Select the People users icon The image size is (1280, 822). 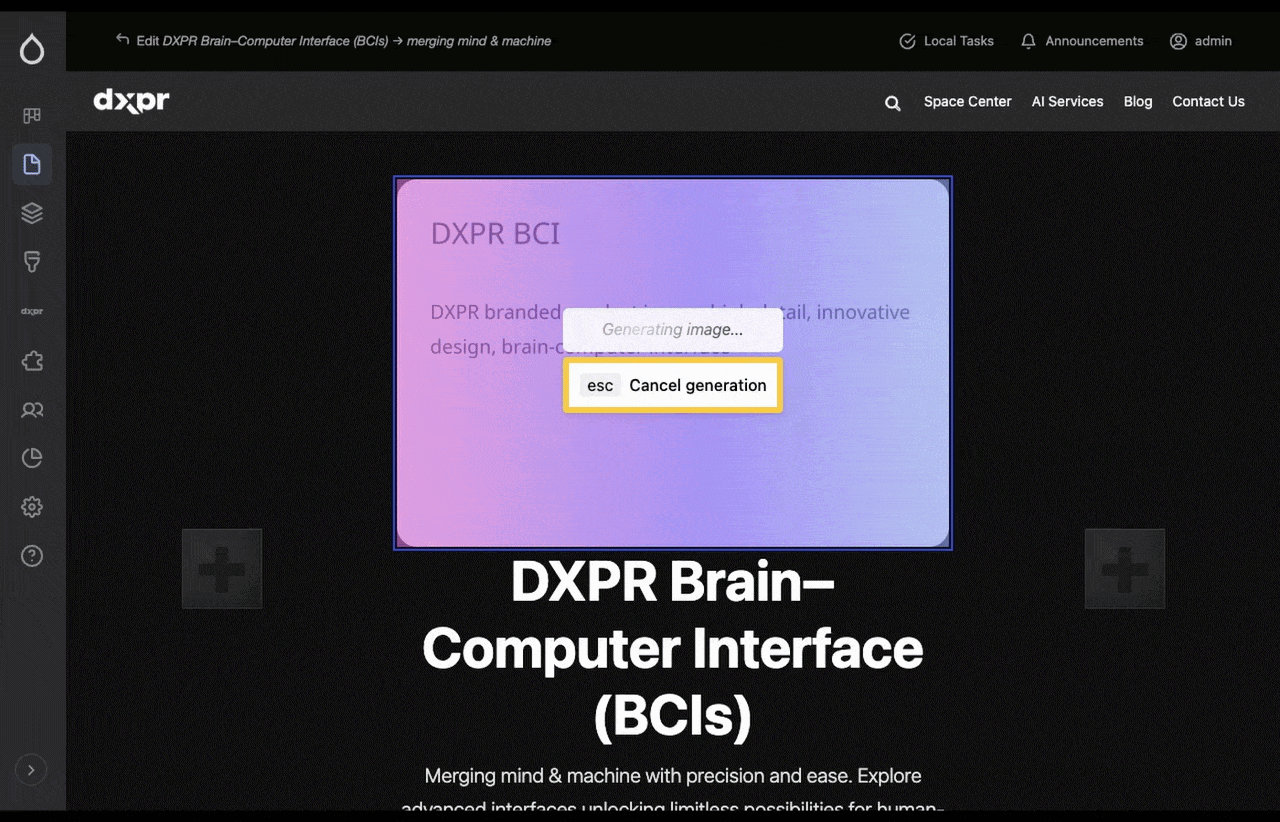point(31,409)
